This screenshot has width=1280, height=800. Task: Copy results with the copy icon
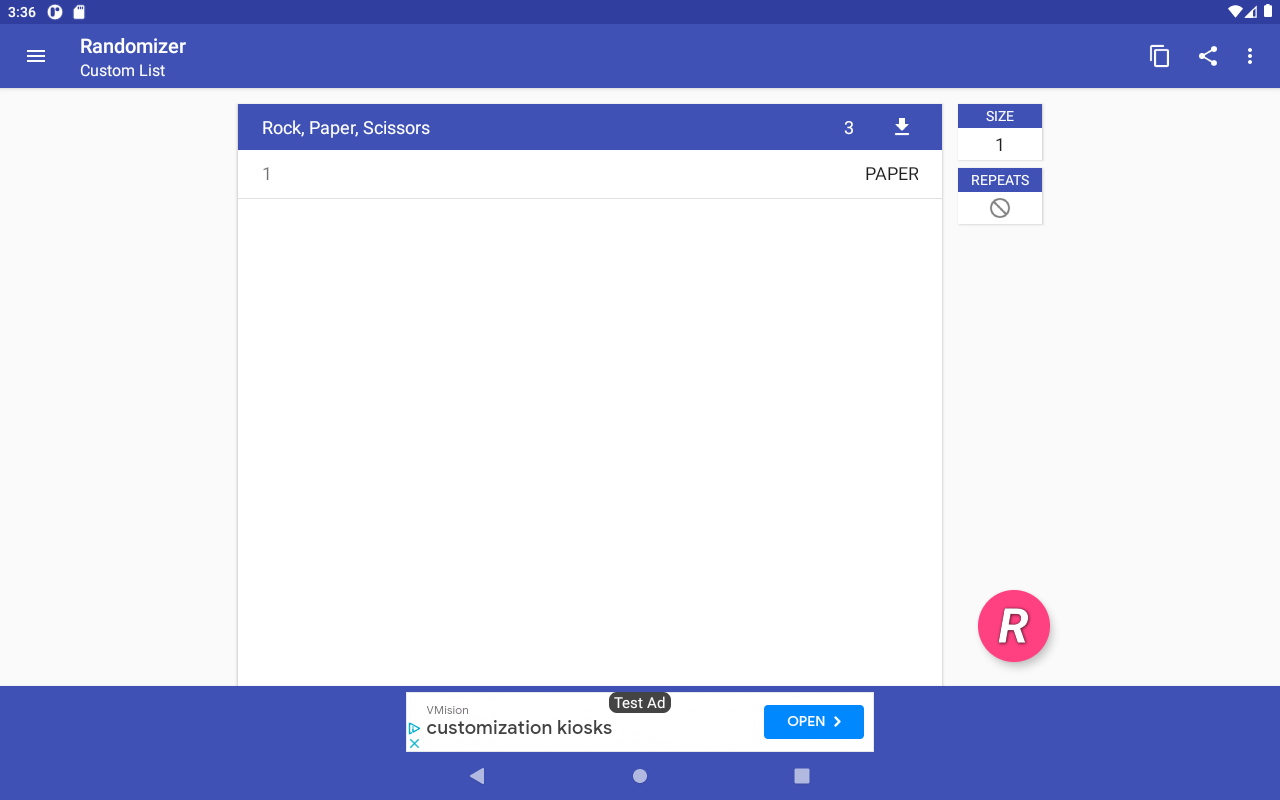tap(1159, 56)
